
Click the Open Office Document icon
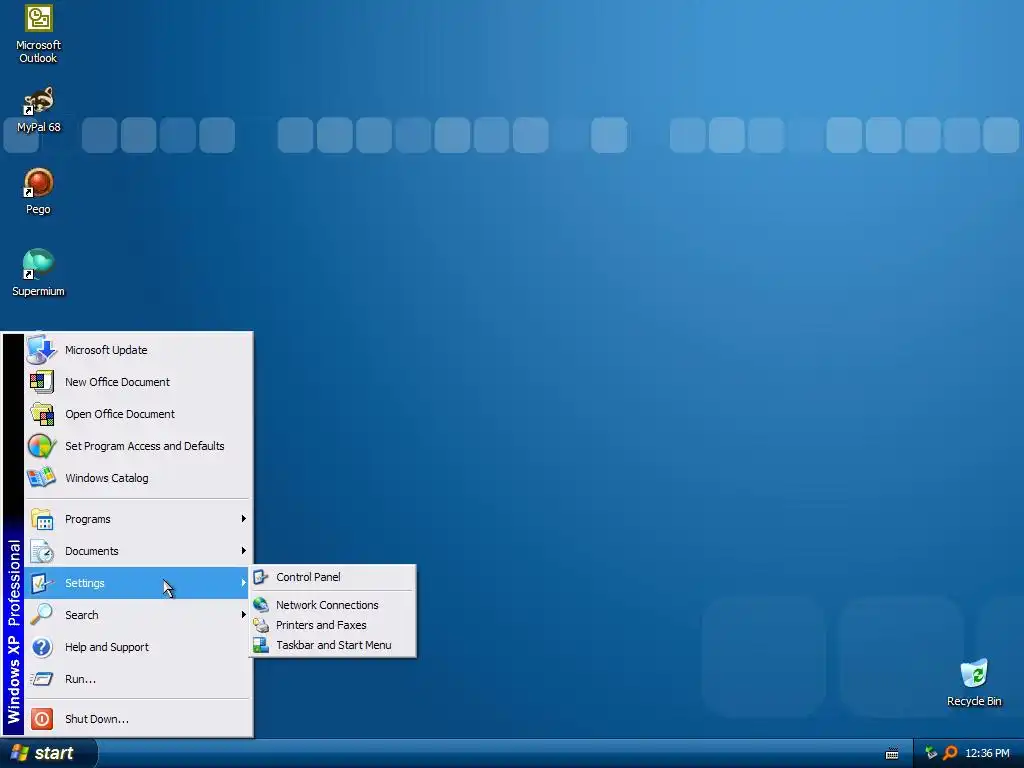42,414
